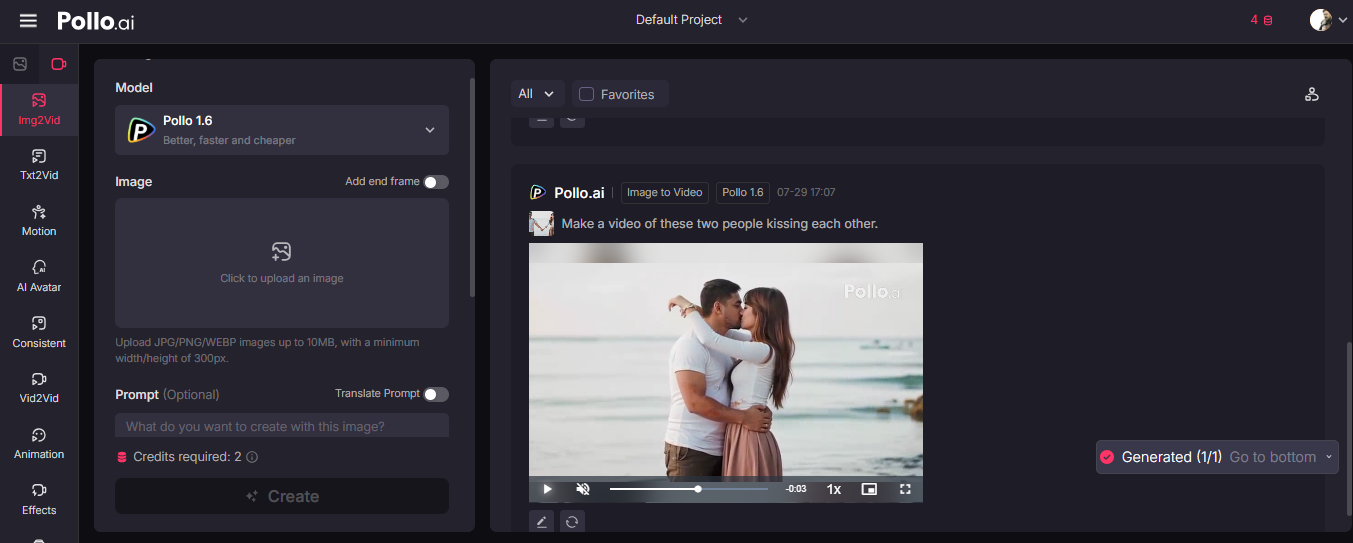Click the edit pencil icon below video

(541, 521)
